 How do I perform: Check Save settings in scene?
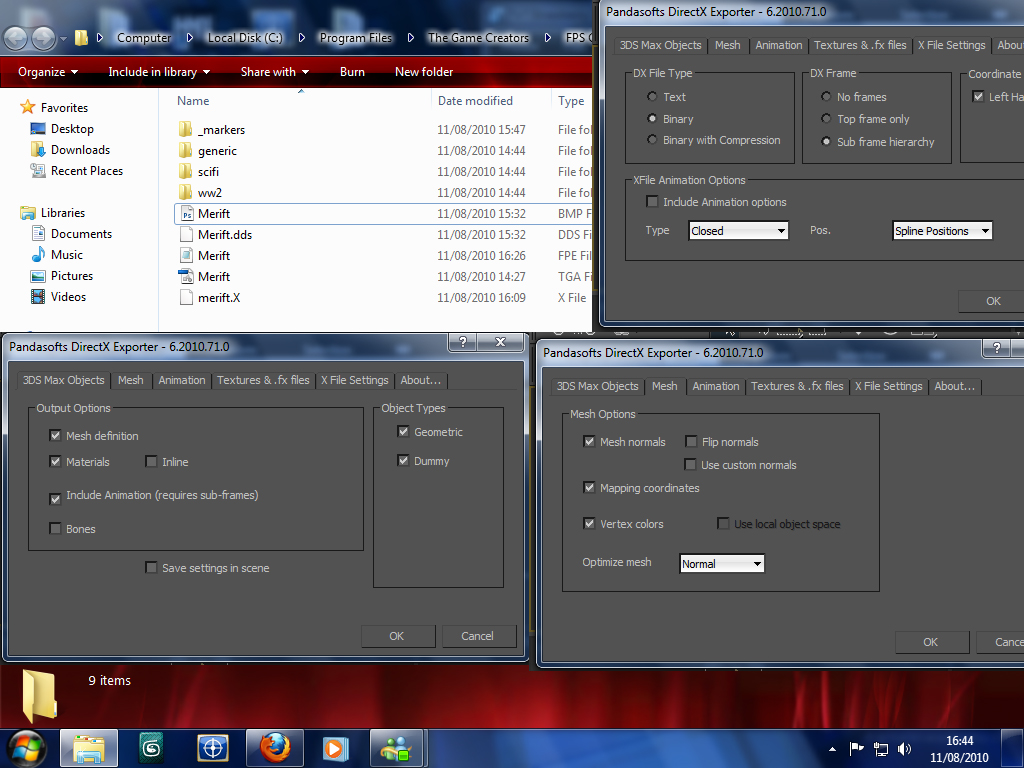click(x=151, y=568)
